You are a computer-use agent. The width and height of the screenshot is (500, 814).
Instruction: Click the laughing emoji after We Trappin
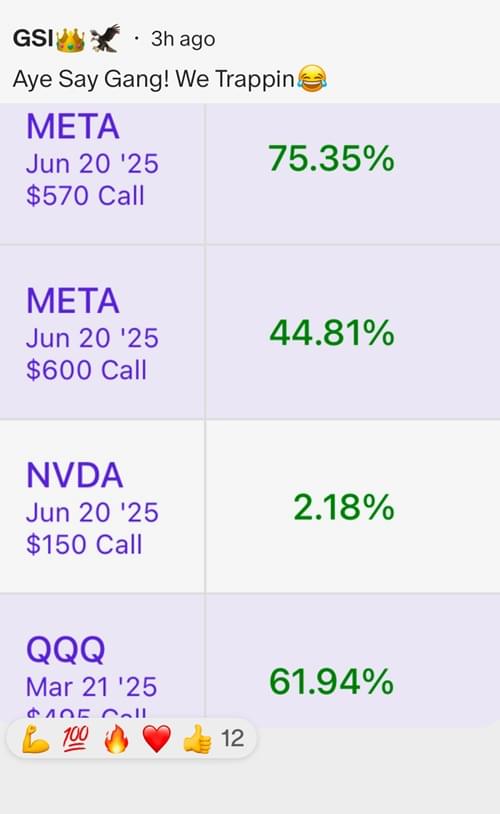pos(312,79)
